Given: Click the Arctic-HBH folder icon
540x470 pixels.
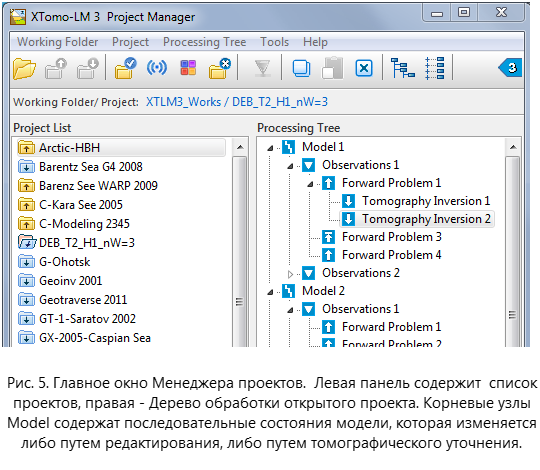Looking at the screenshot, I should click(27, 147).
